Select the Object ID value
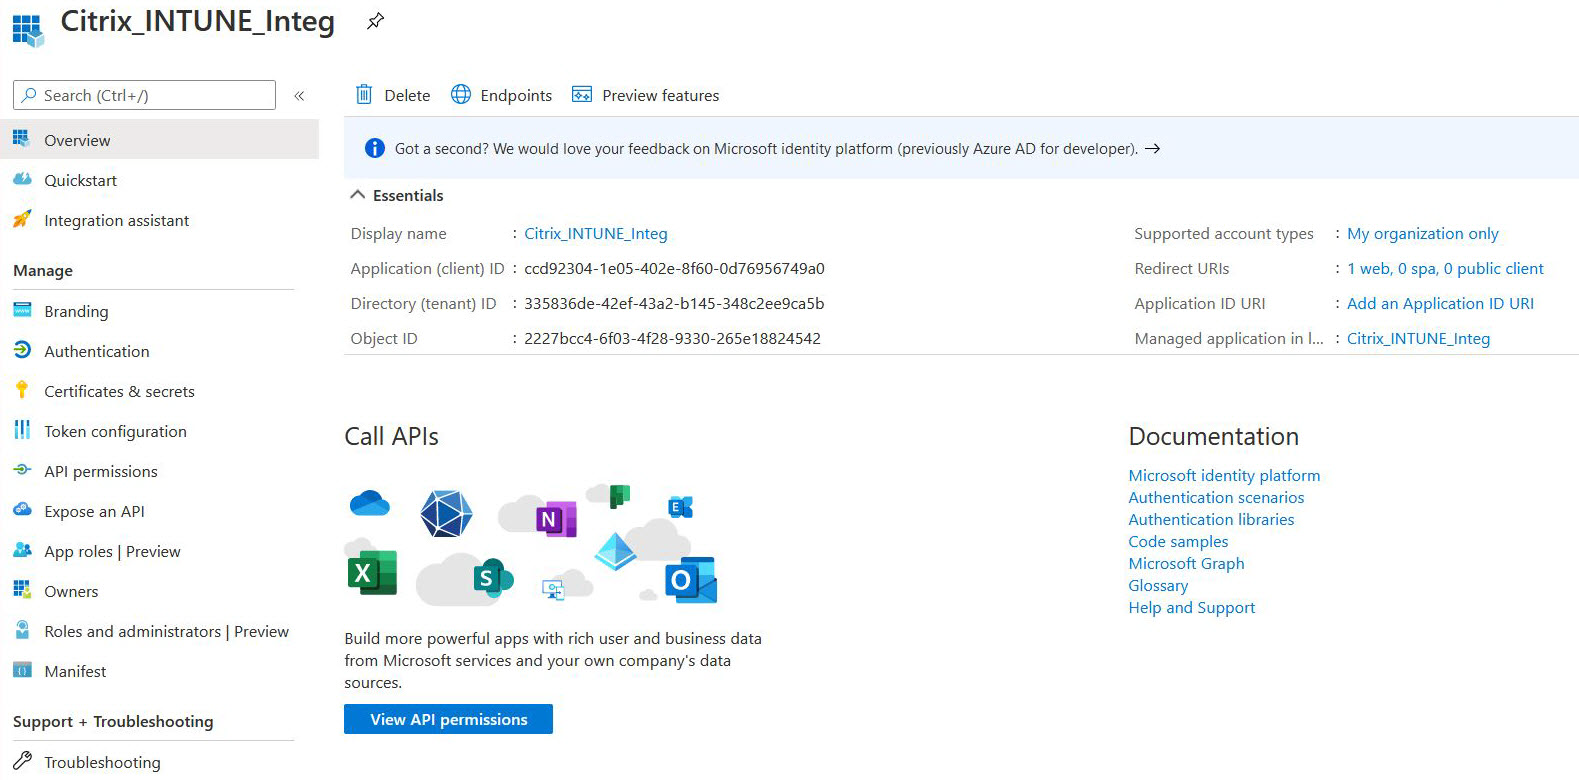This screenshot has height=780, width=1579. (672, 338)
